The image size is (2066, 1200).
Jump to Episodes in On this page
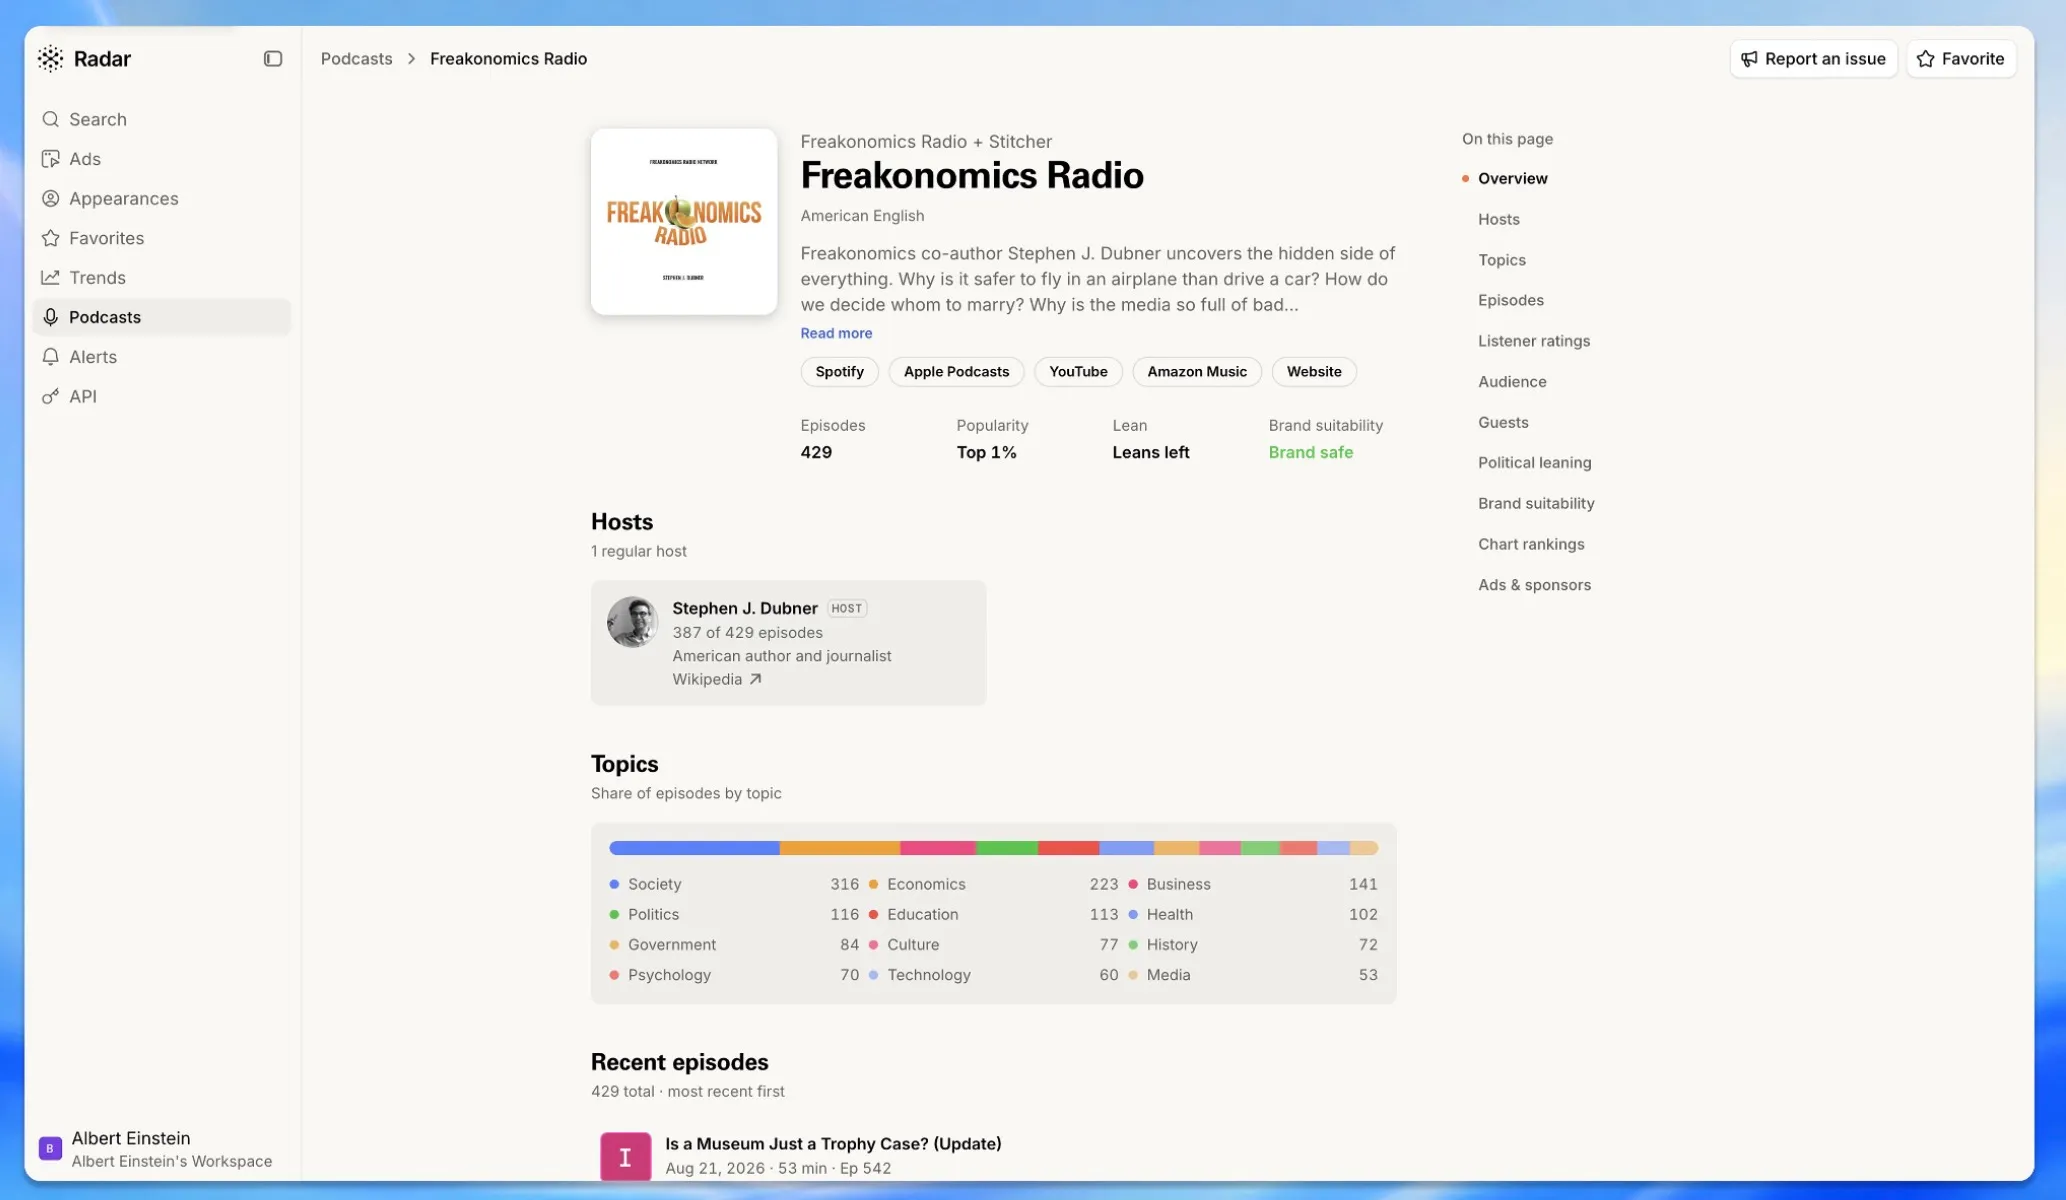pyautogui.click(x=1510, y=301)
